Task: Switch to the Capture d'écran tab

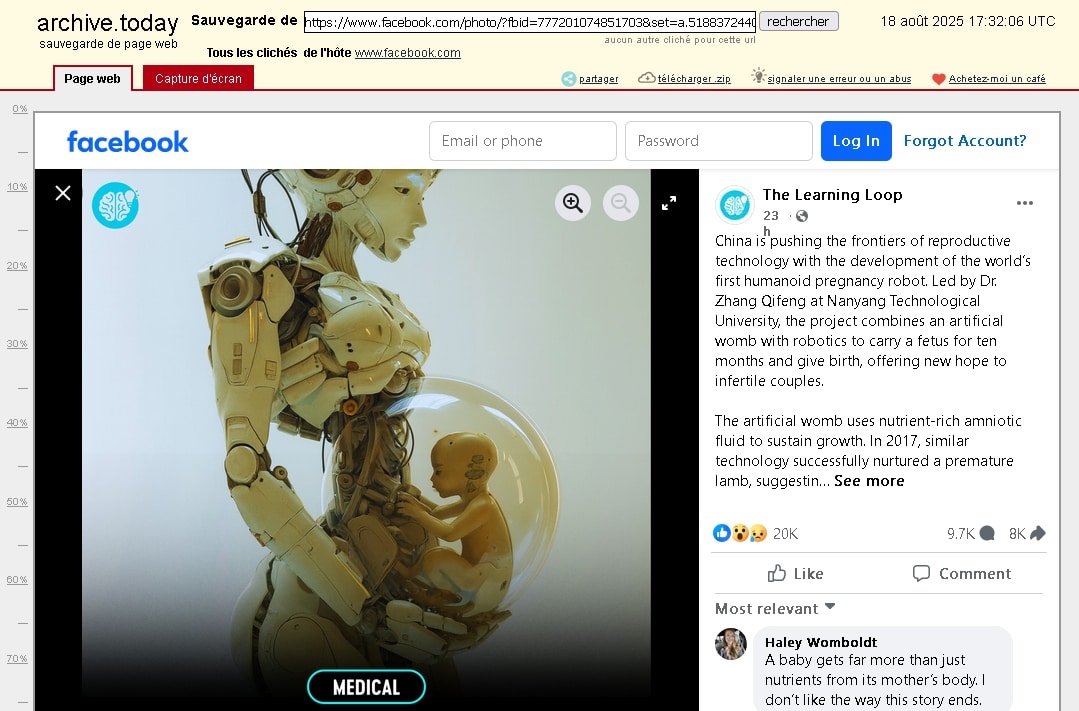Action: click(x=197, y=75)
